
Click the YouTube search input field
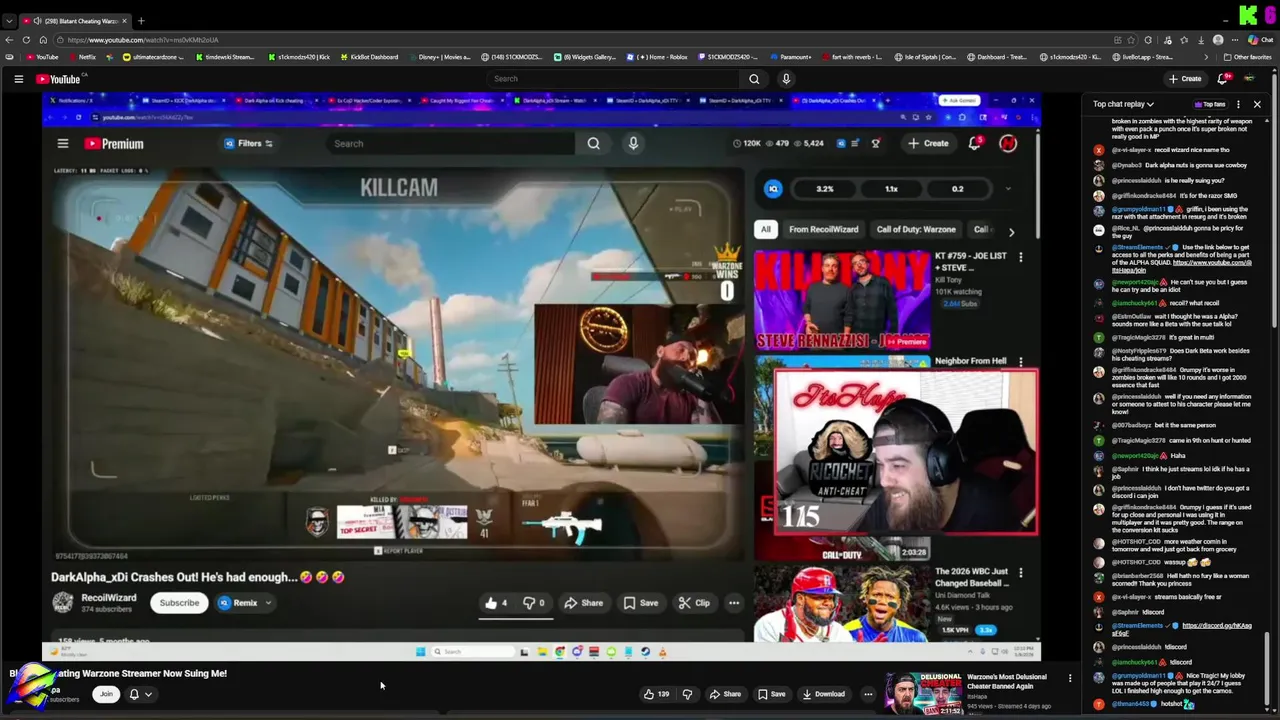(613, 79)
